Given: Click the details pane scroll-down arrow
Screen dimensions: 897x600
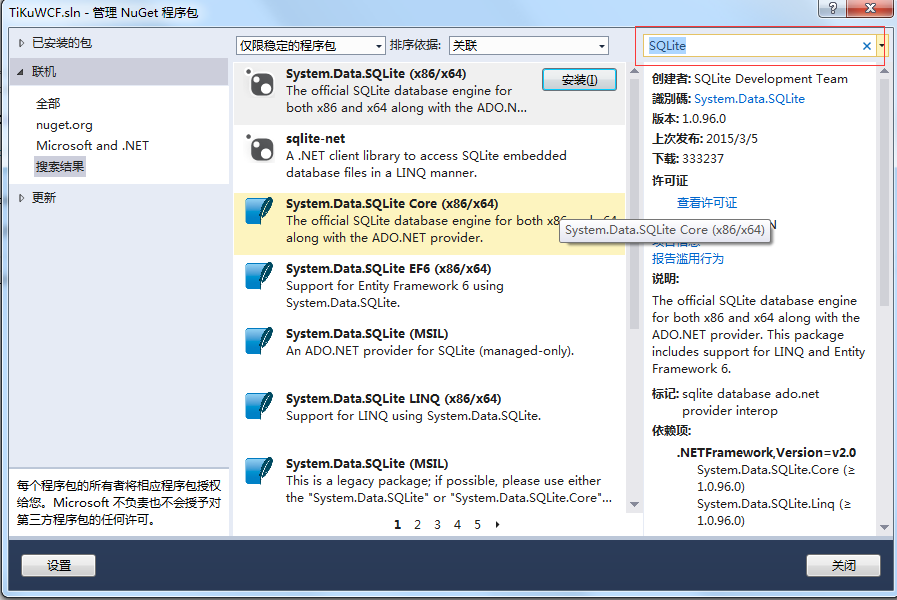Looking at the screenshot, I should pos(884,527).
